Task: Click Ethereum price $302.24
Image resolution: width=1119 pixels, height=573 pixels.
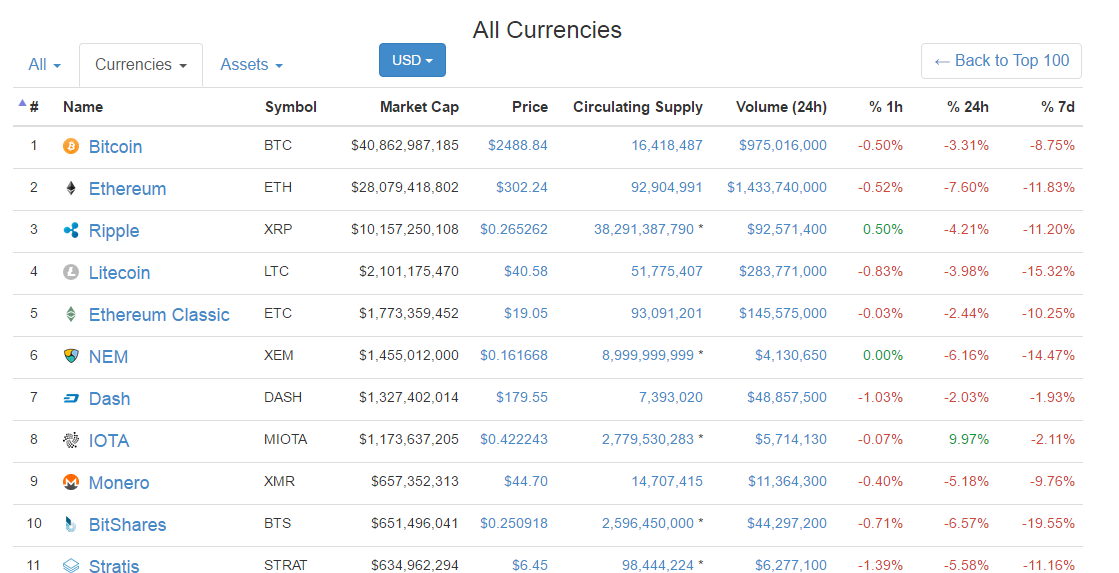Action: (x=522, y=188)
